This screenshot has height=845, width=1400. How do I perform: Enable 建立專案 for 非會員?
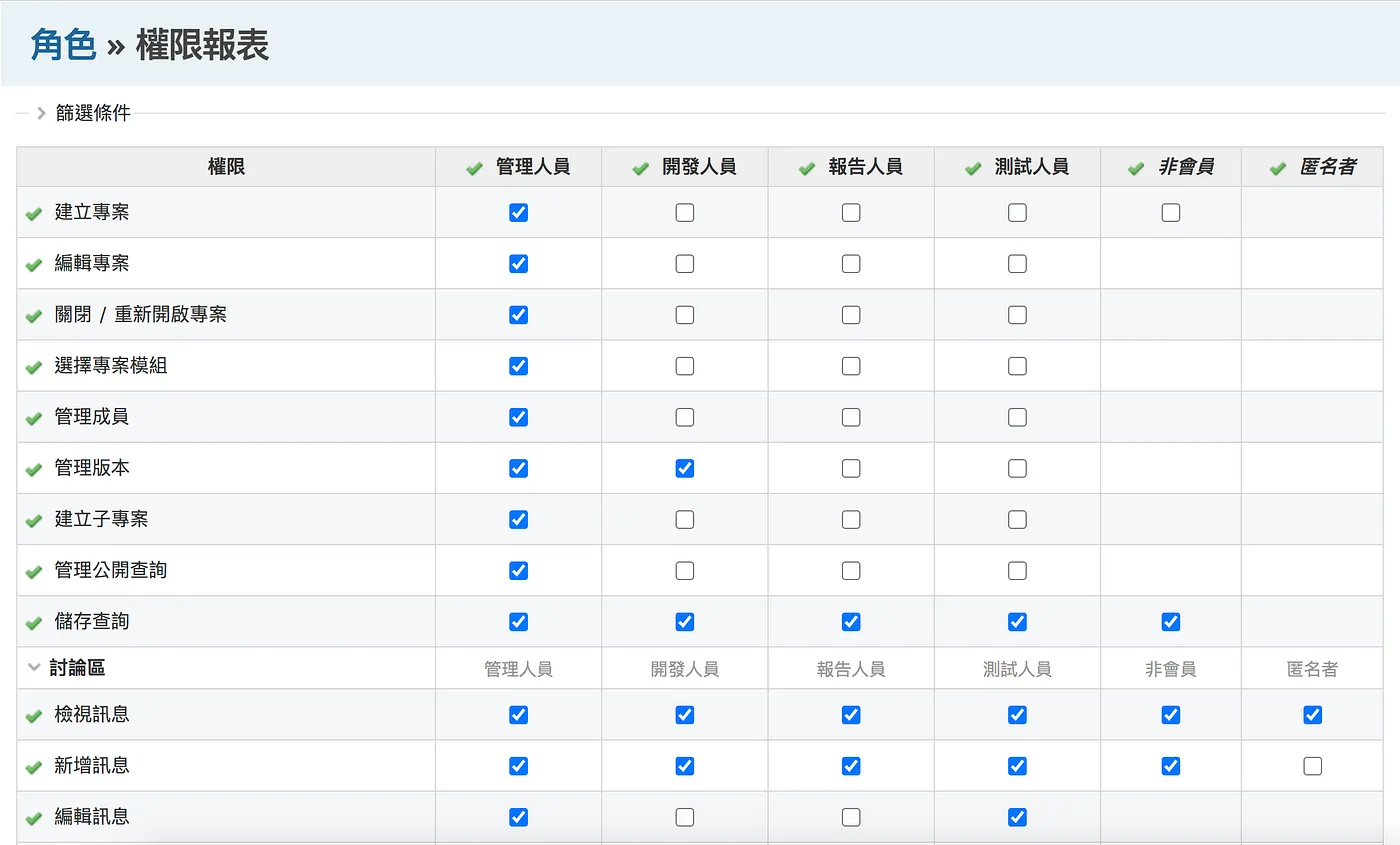(x=1171, y=212)
